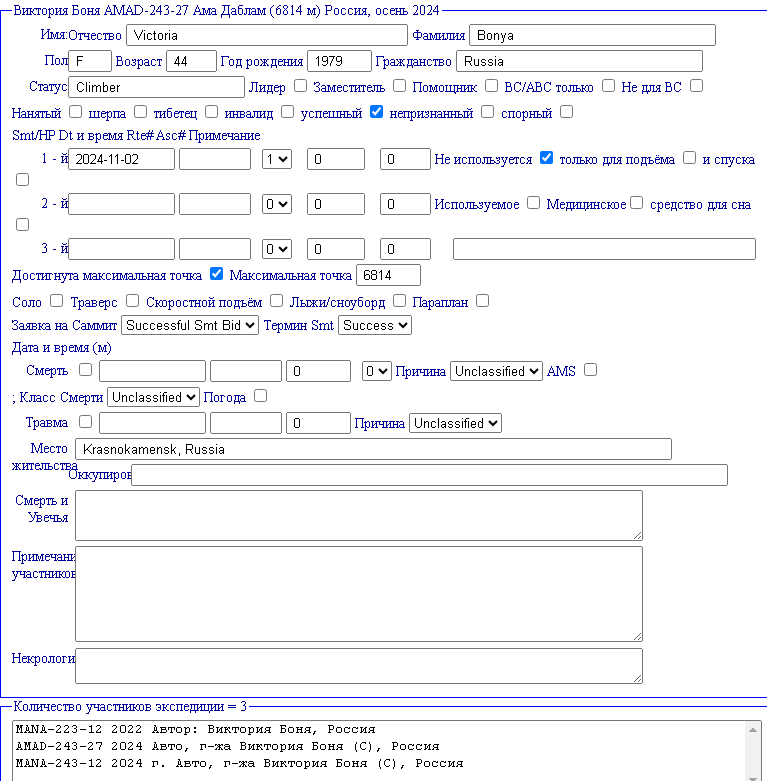Focus the Пол field
This screenshot has height=781, width=767.
point(90,61)
